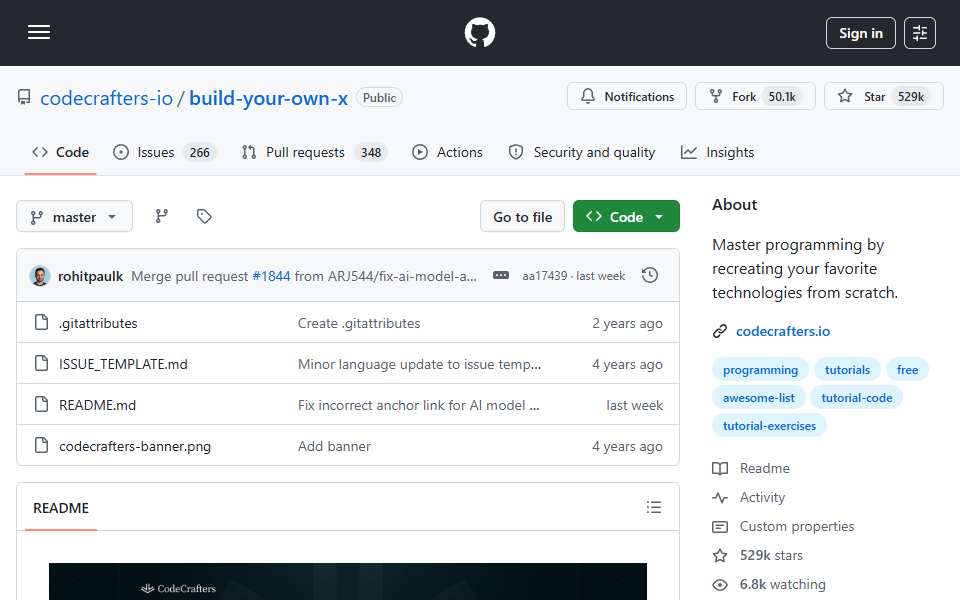The image size is (960, 600).
Task: Open the README outline list icon
Action: point(653,507)
